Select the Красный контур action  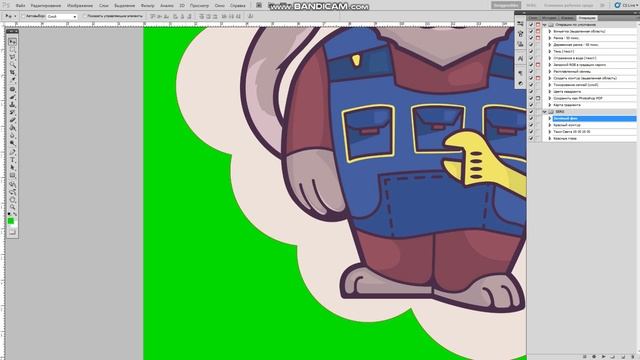567,125
